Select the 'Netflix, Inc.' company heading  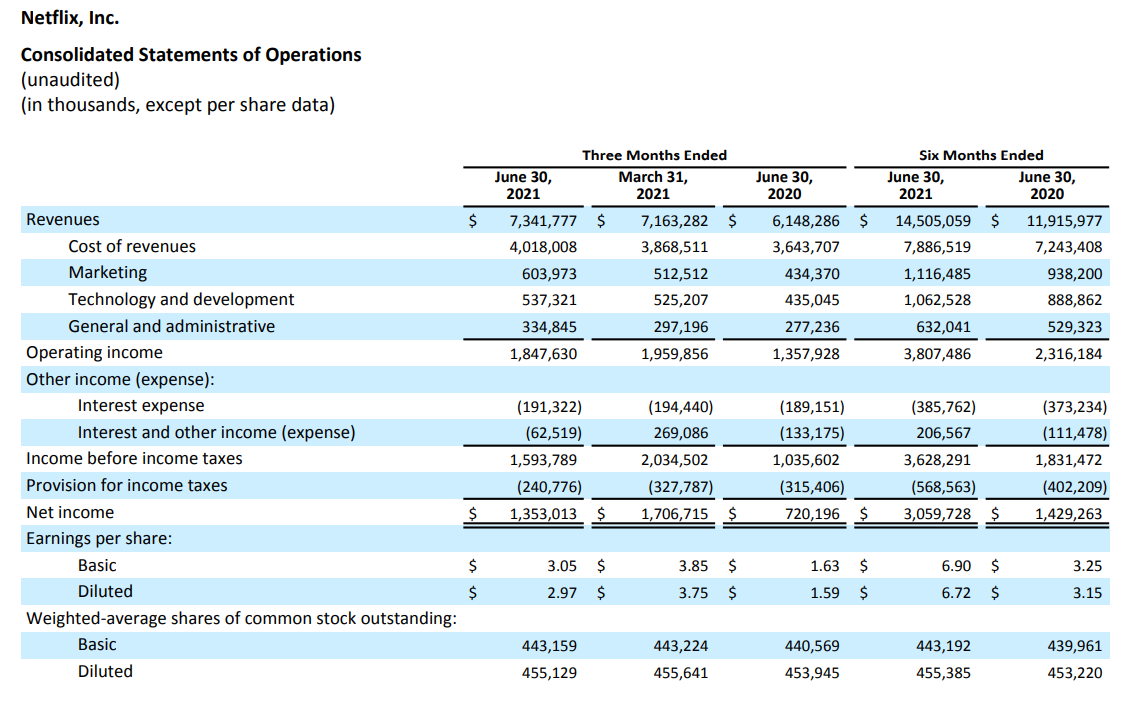point(70,18)
